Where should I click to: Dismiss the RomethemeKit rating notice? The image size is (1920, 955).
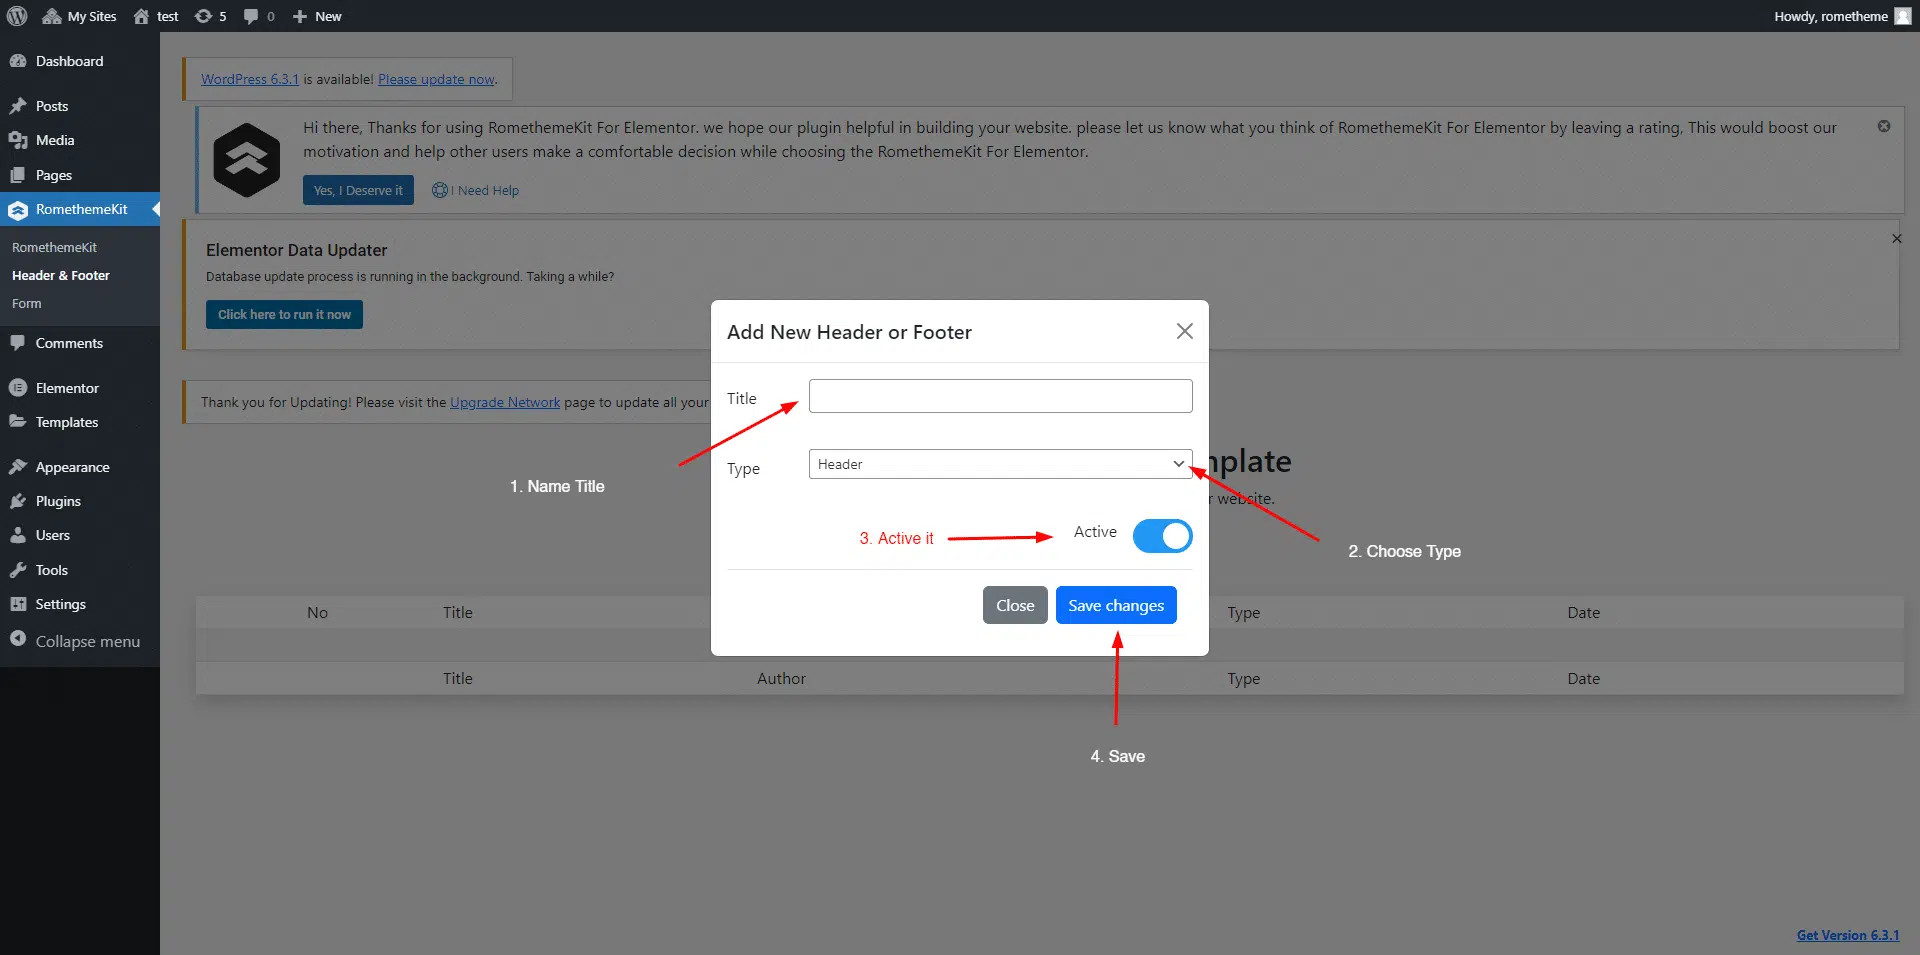1884,126
